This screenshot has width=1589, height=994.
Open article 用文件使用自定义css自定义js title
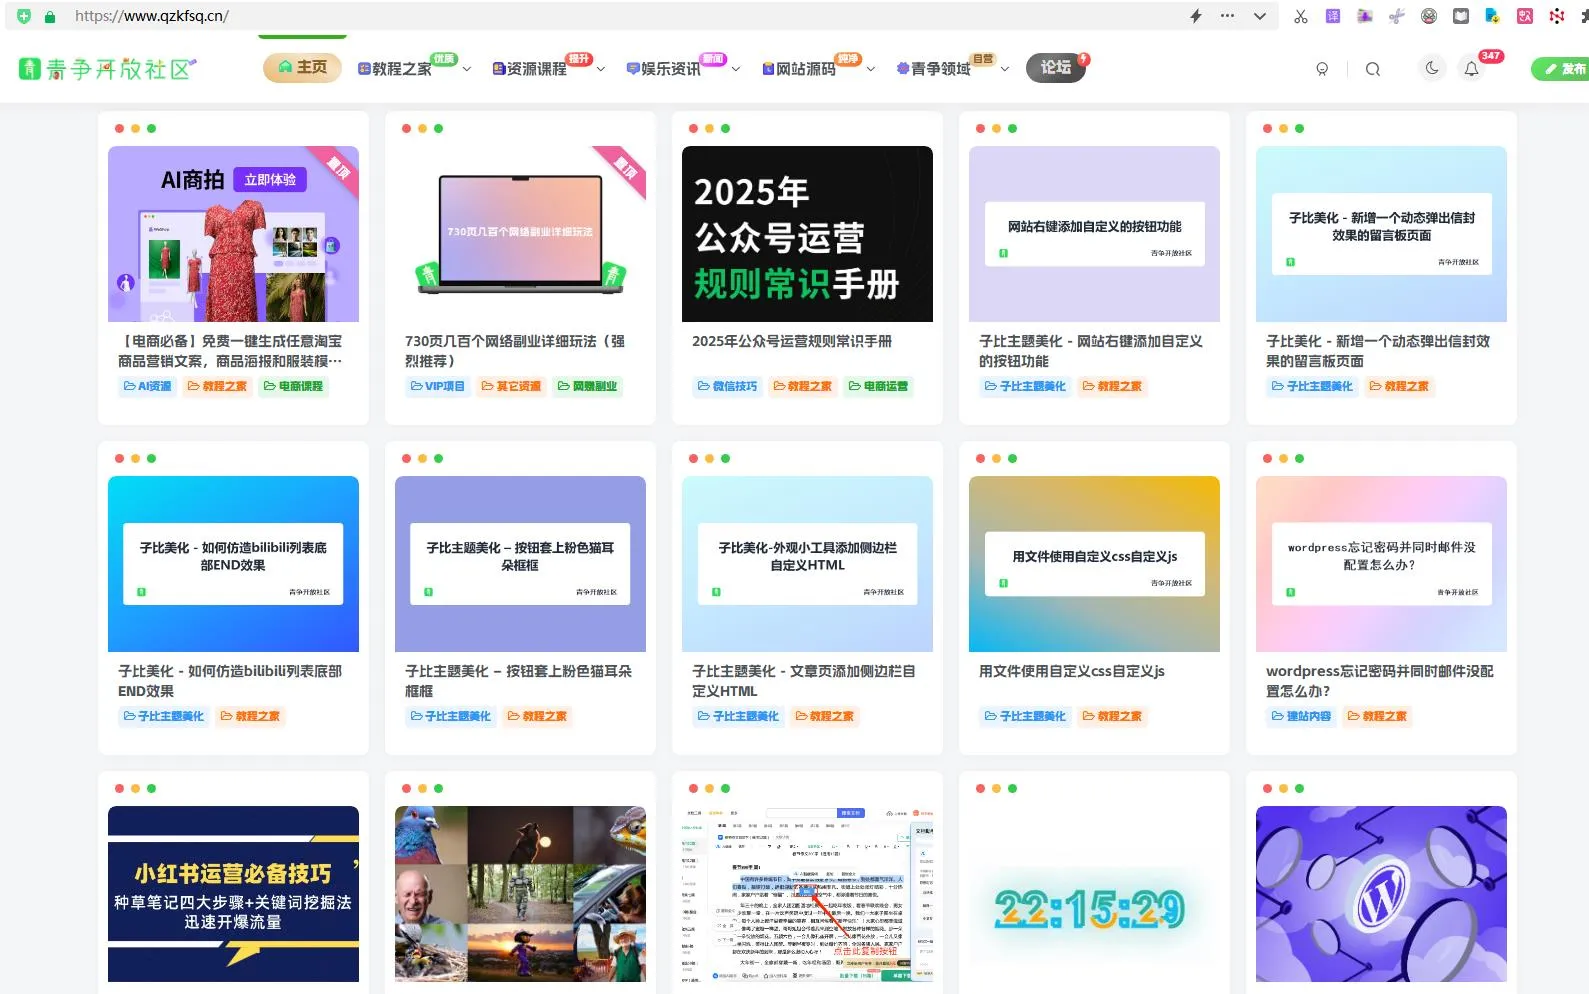[1072, 671]
